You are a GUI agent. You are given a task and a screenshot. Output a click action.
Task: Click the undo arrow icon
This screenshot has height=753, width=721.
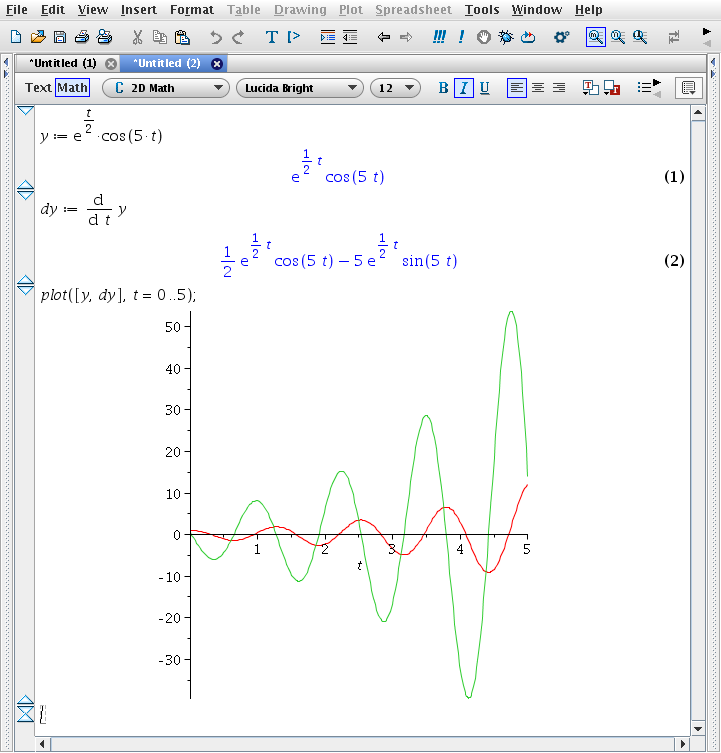coord(216,37)
